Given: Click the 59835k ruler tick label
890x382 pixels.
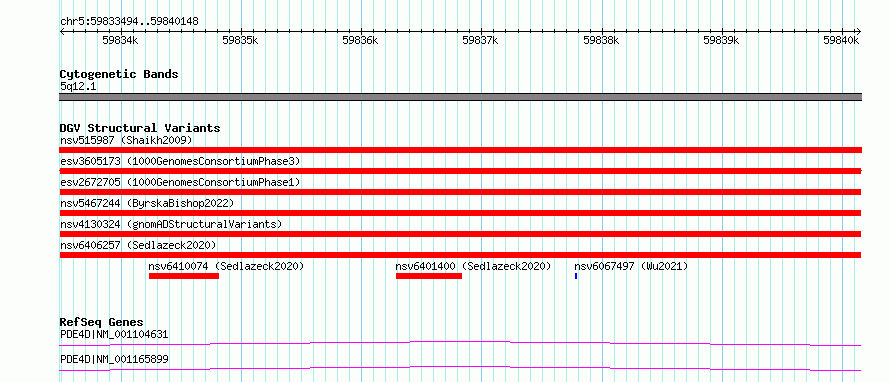Looking at the screenshot, I should pos(240,40).
